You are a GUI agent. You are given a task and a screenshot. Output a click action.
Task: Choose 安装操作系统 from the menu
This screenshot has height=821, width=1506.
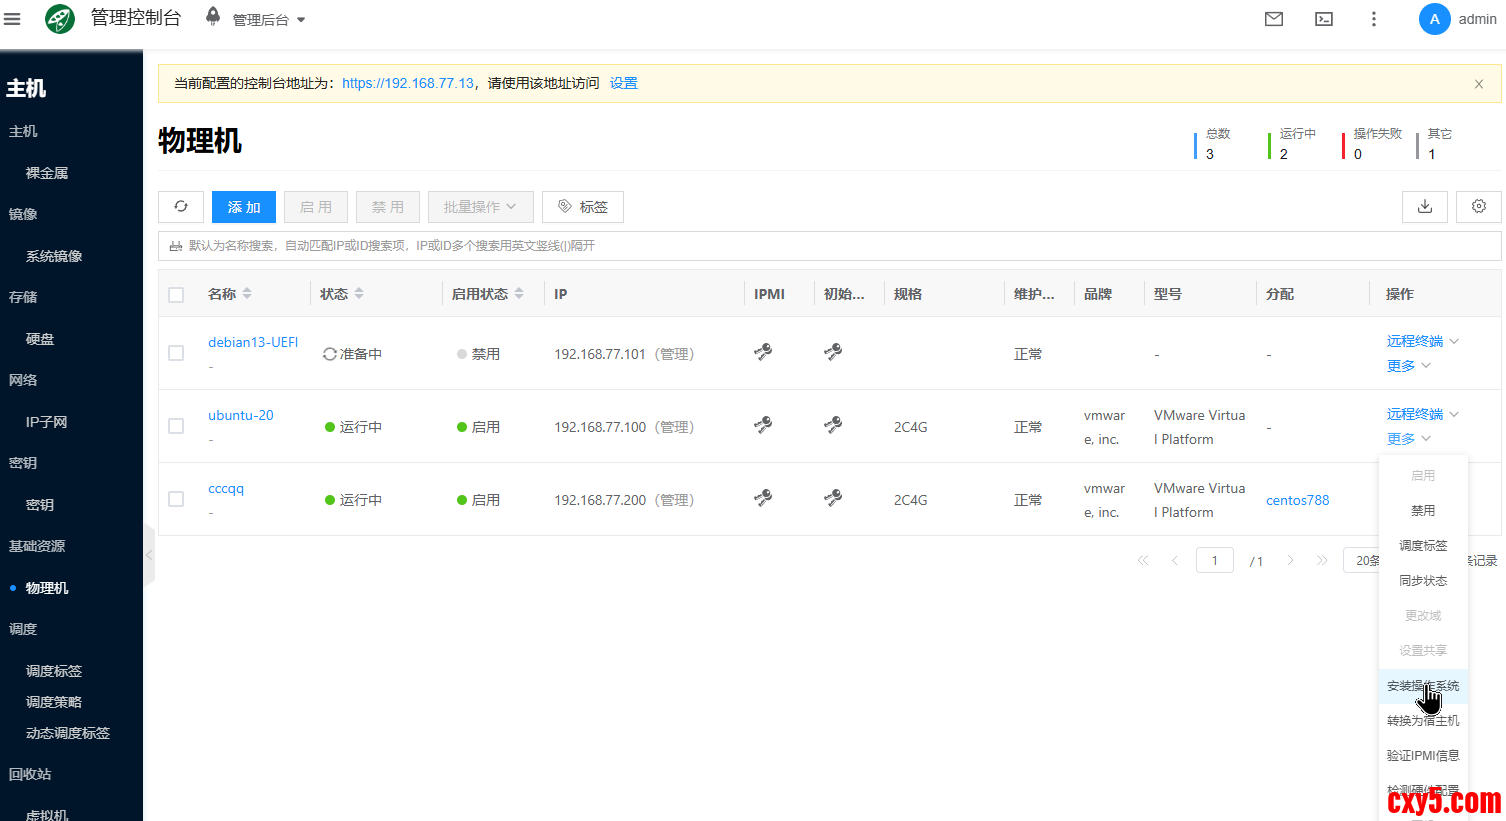[1422, 686]
